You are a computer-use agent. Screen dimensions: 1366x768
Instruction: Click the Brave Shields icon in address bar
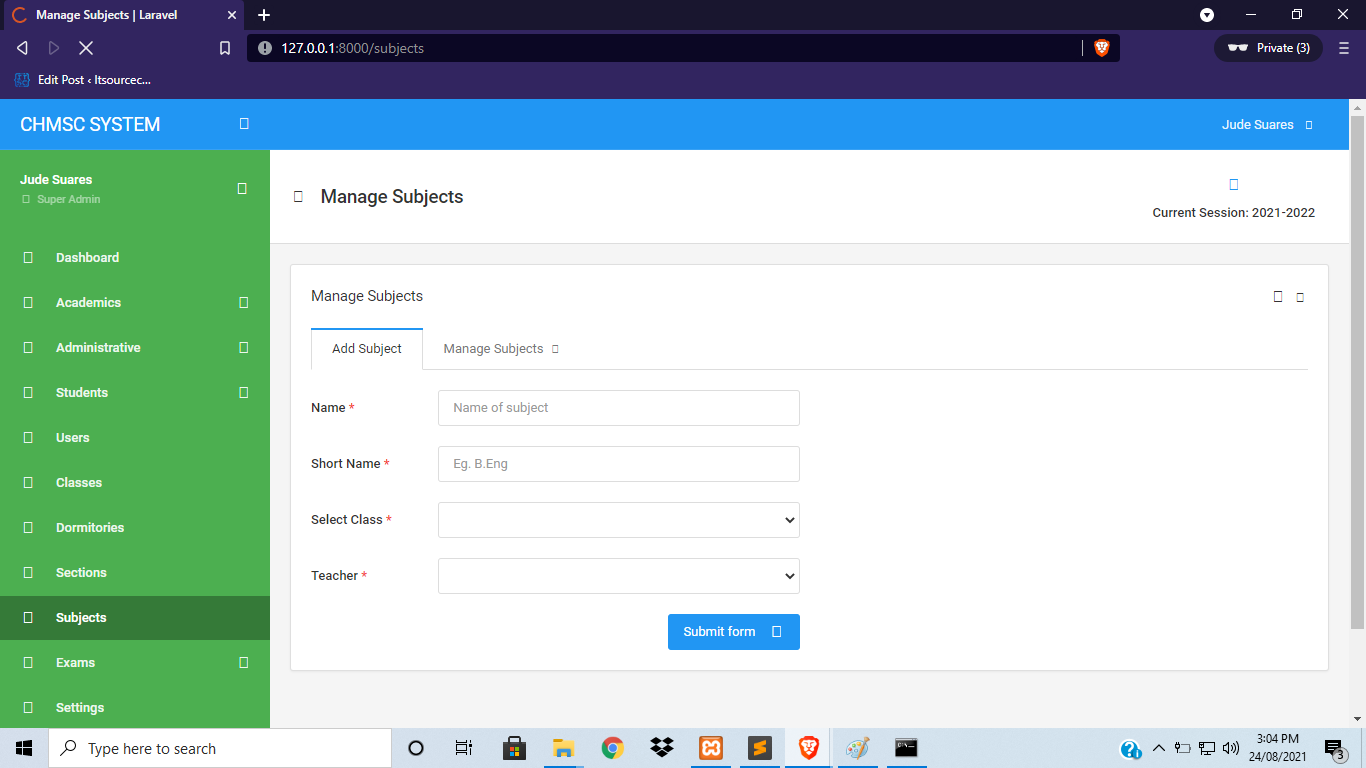tap(1101, 47)
